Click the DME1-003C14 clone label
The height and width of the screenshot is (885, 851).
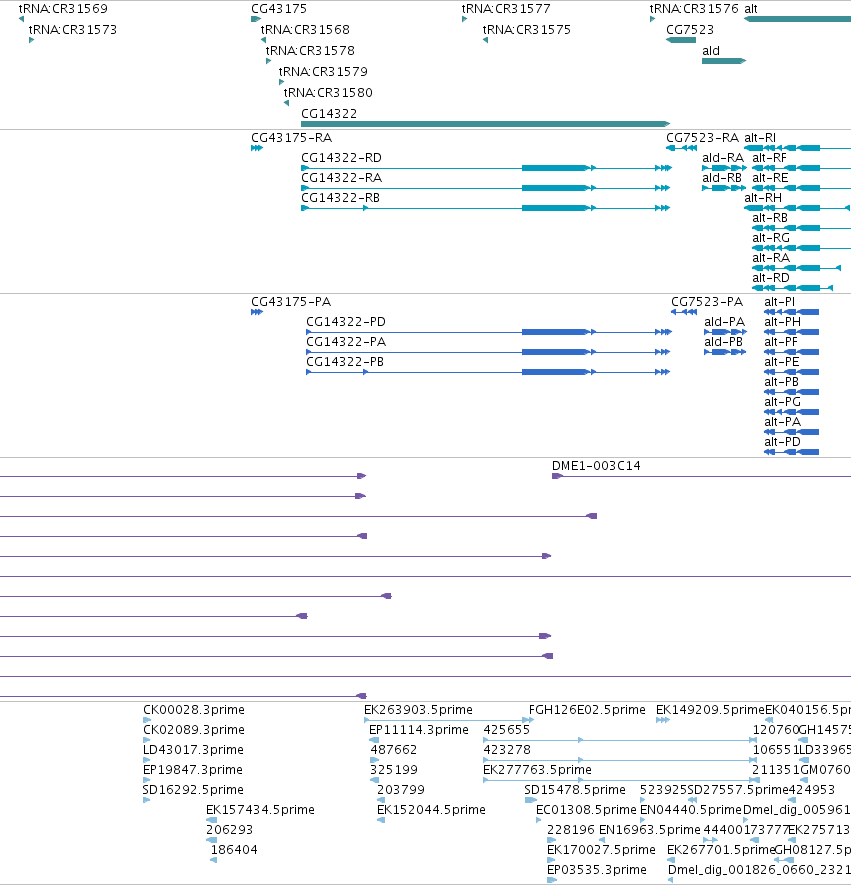coord(596,466)
